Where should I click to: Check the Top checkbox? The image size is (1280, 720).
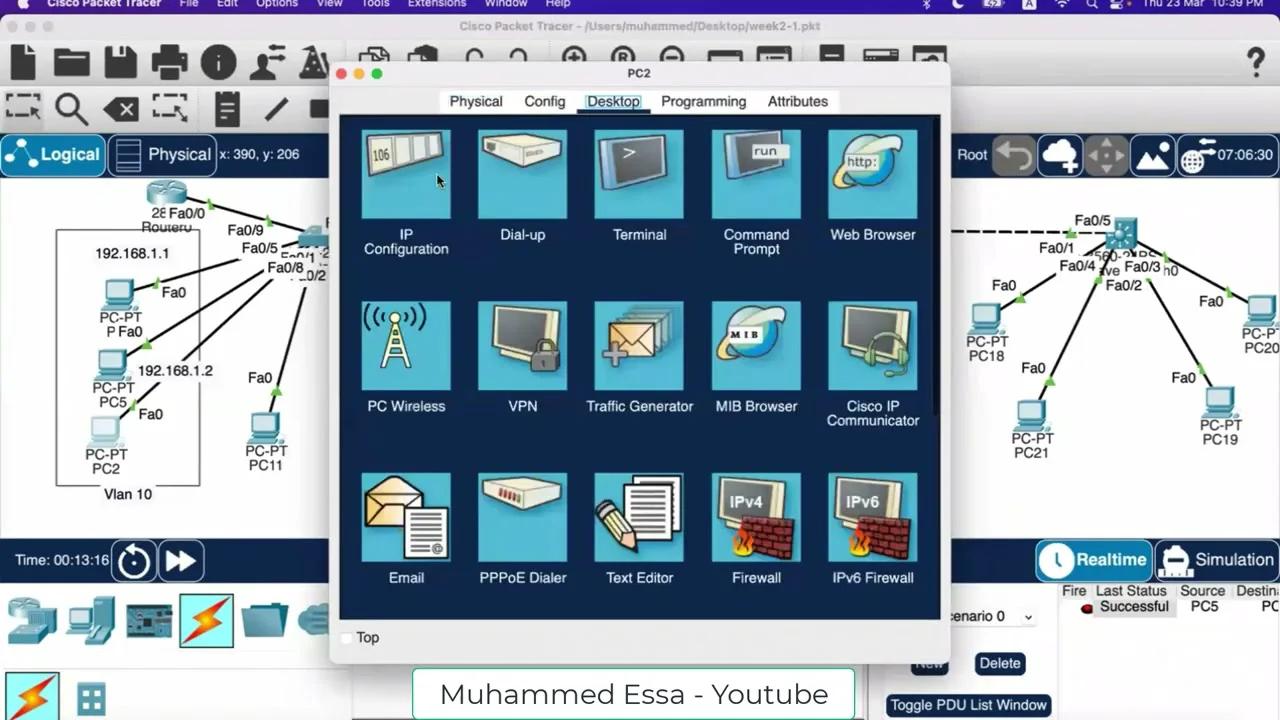[x=348, y=637]
